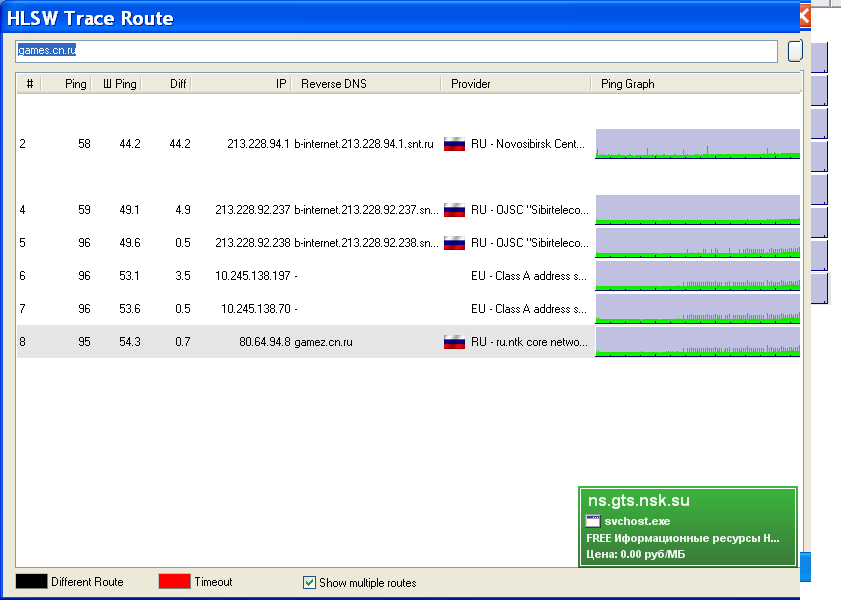
Task: Click the black Different Route color swatch
Action: pyautogui.click(x=30, y=582)
